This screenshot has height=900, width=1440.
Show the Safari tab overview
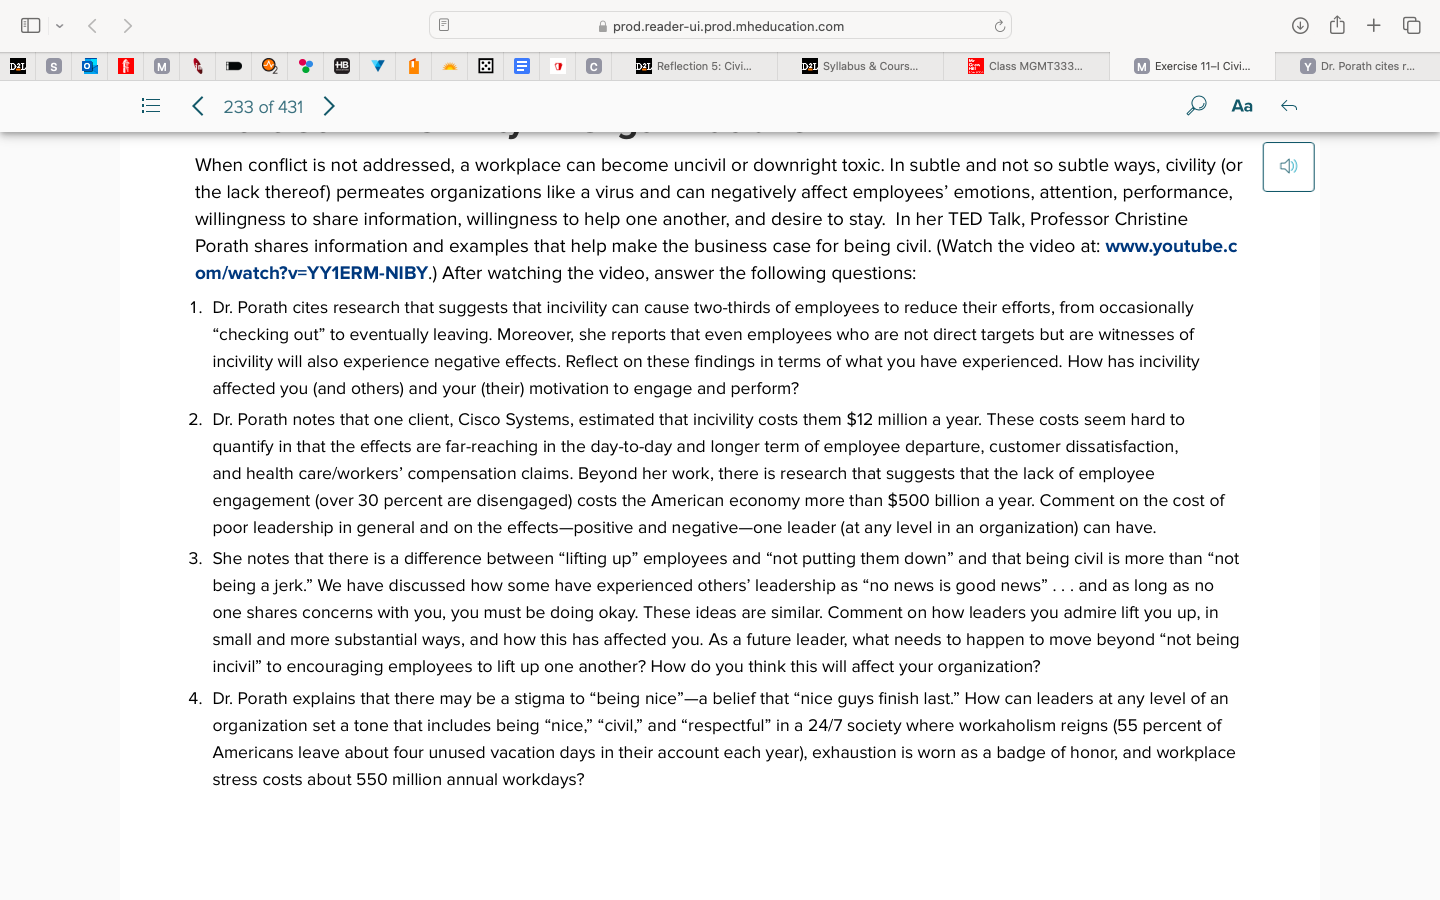pos(1411,26)
